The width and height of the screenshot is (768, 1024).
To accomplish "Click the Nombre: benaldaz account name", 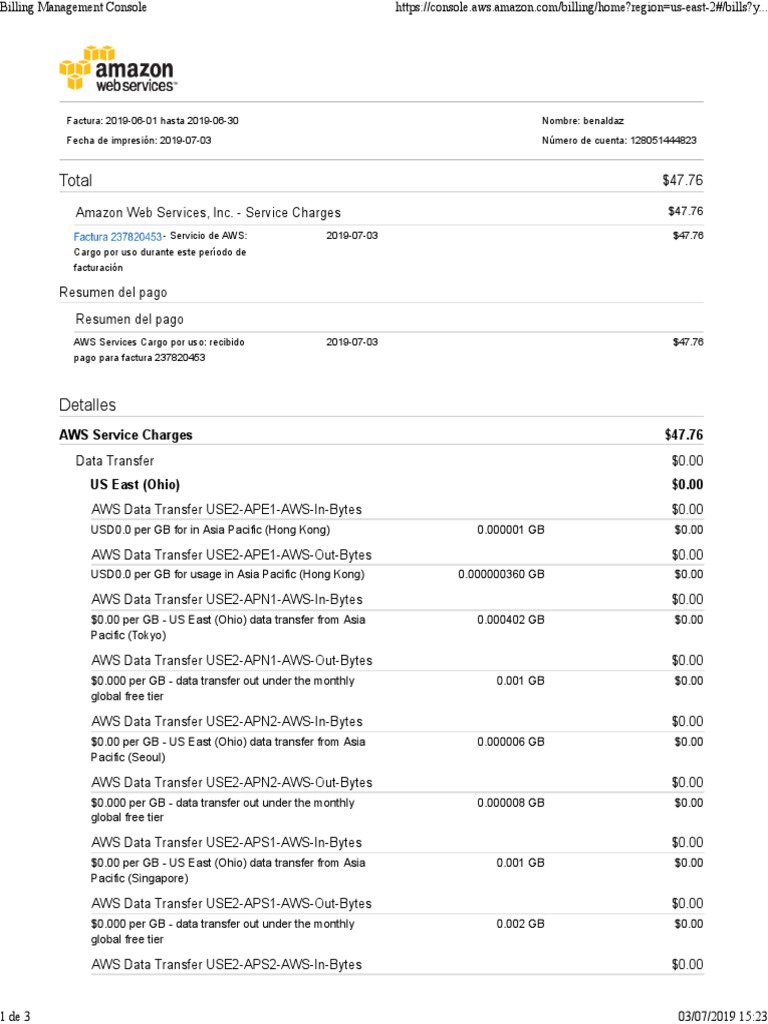I will coord(585,121).
